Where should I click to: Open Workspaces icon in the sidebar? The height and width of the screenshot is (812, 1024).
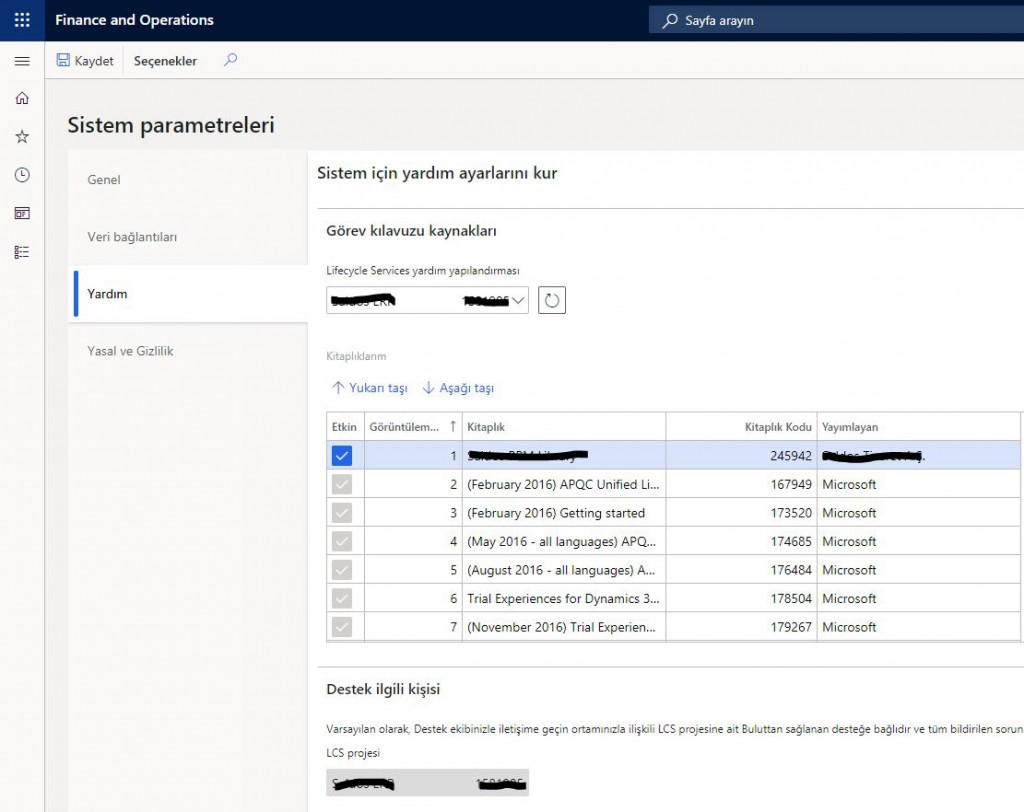(22, 213)
